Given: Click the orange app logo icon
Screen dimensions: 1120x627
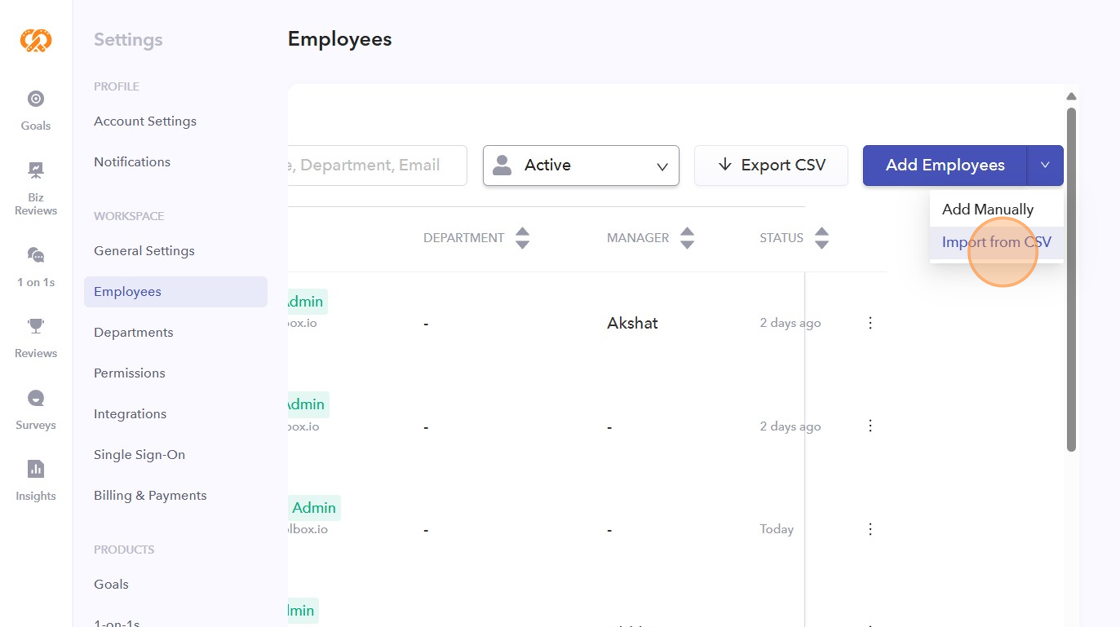Looking at the screenshot, I should coord(36,40).
